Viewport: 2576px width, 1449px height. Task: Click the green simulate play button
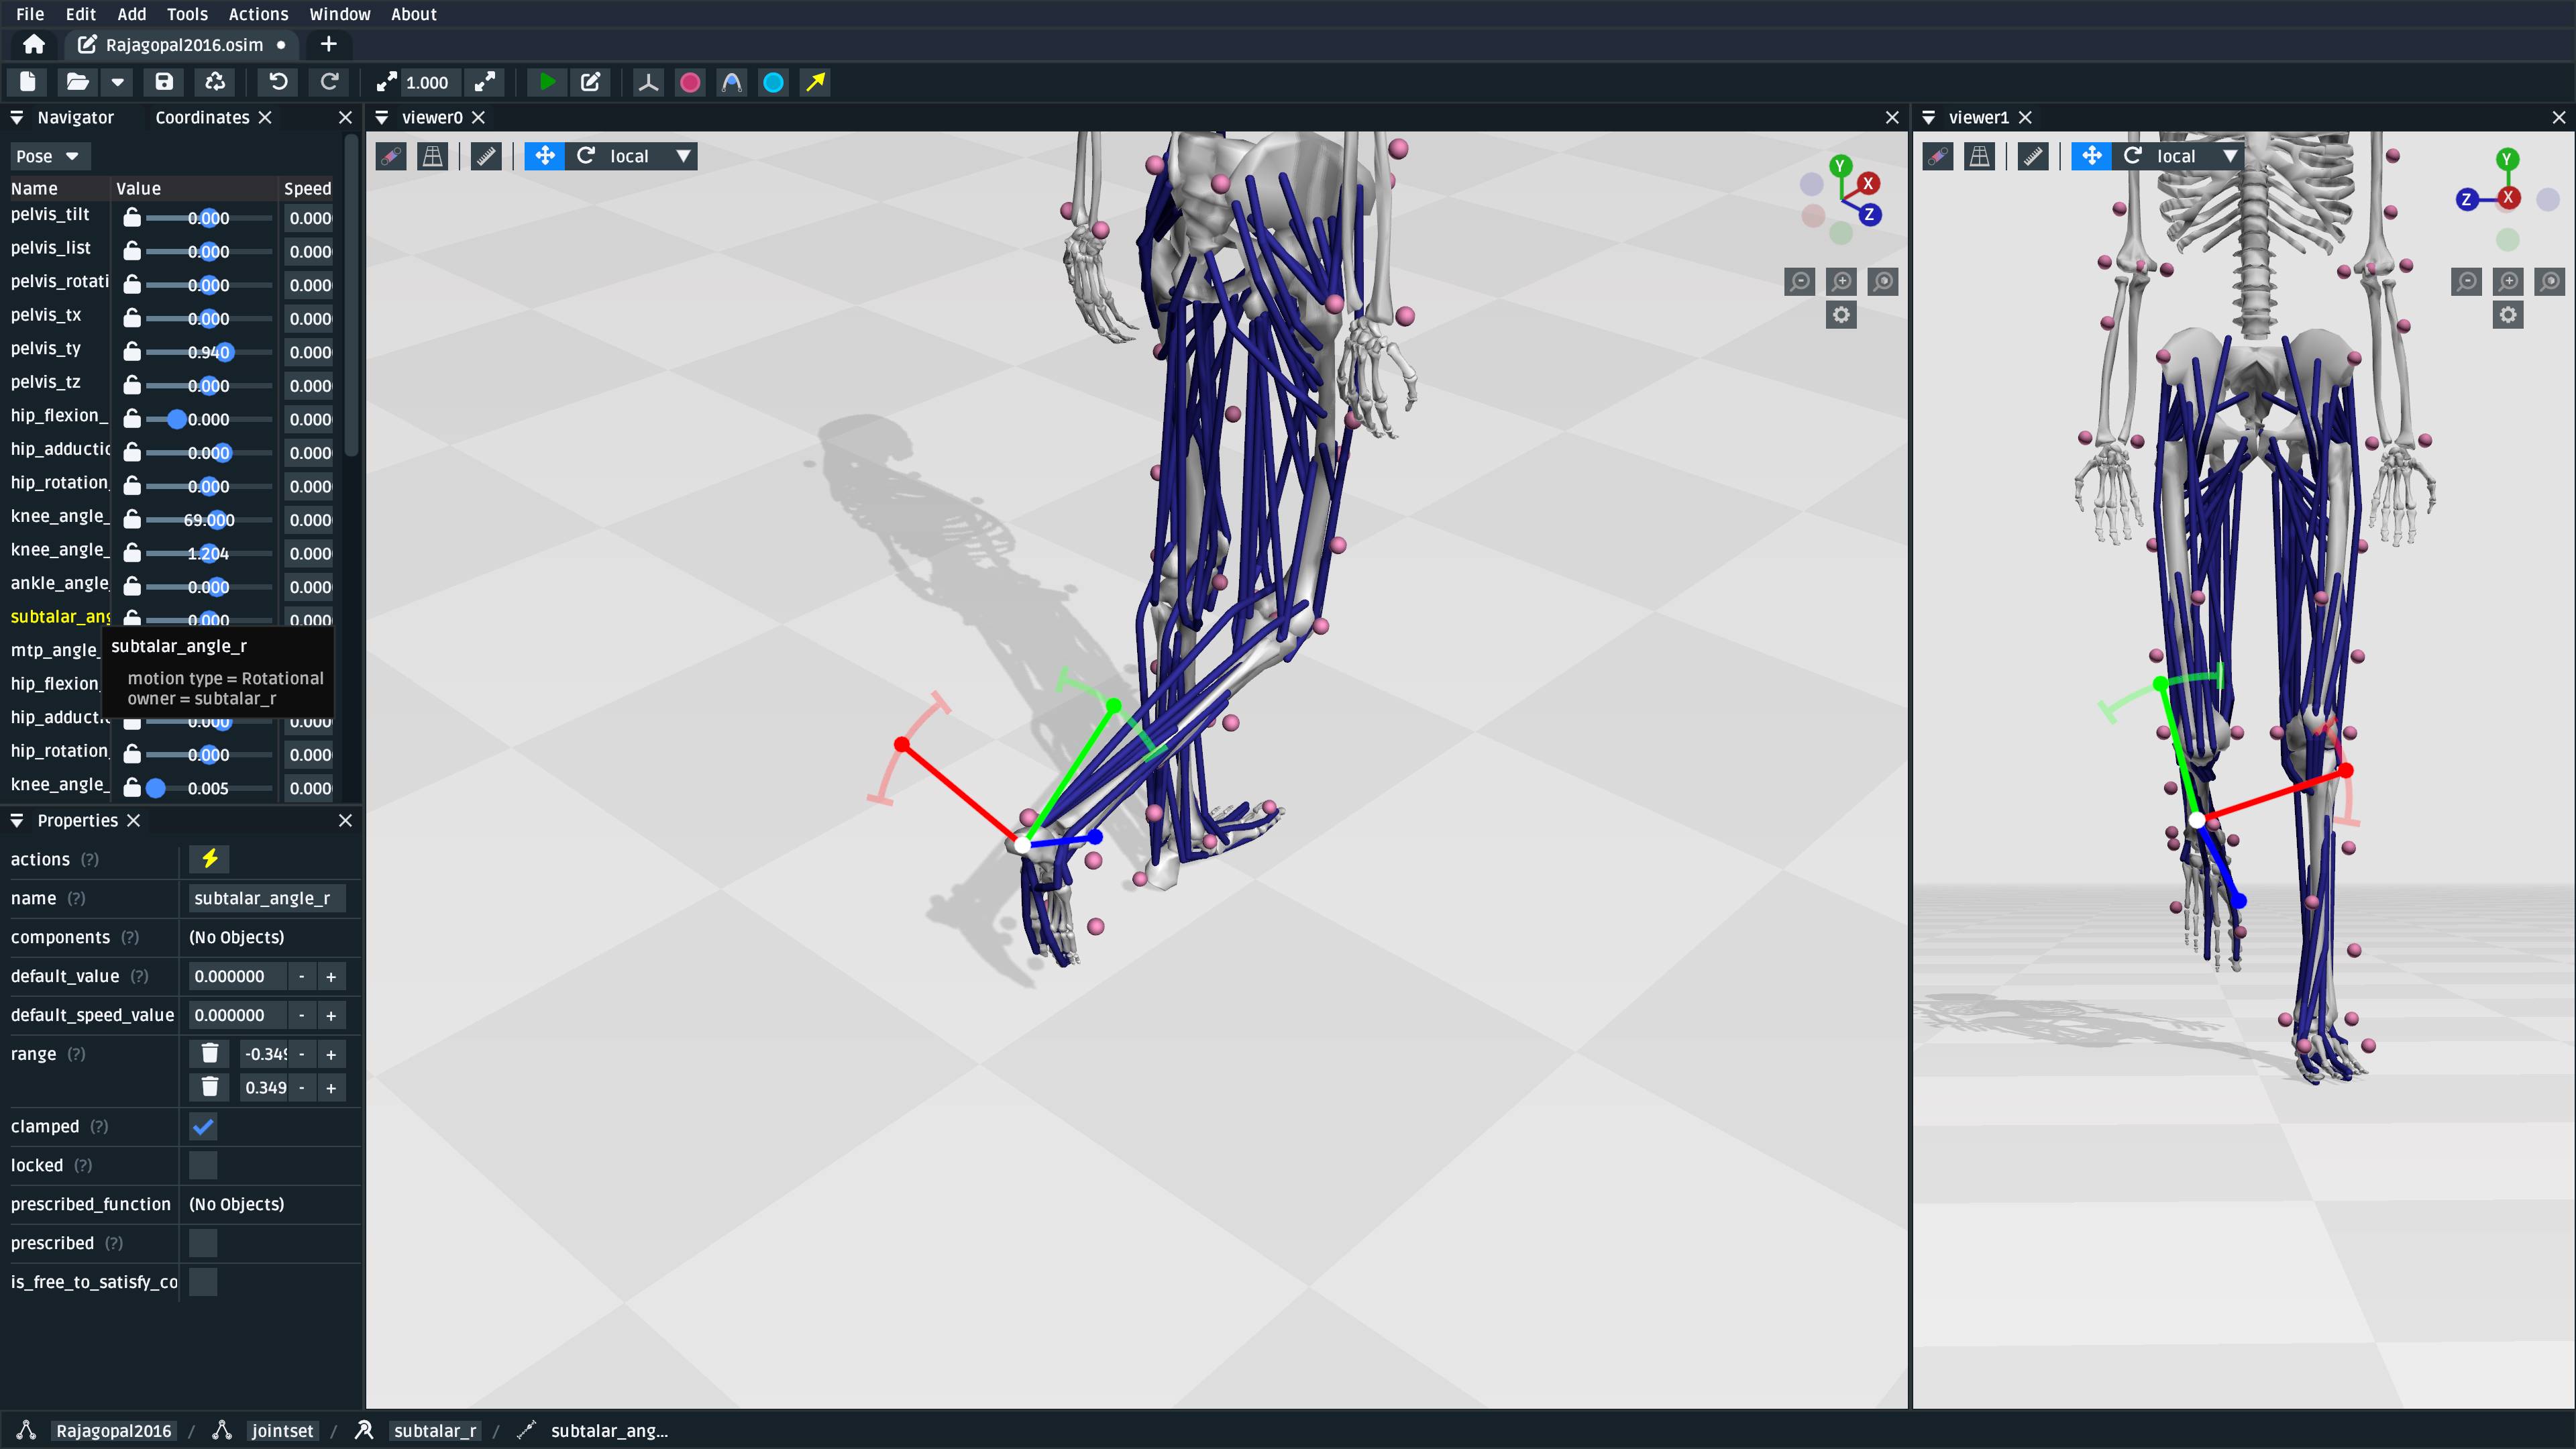point(547,82)
